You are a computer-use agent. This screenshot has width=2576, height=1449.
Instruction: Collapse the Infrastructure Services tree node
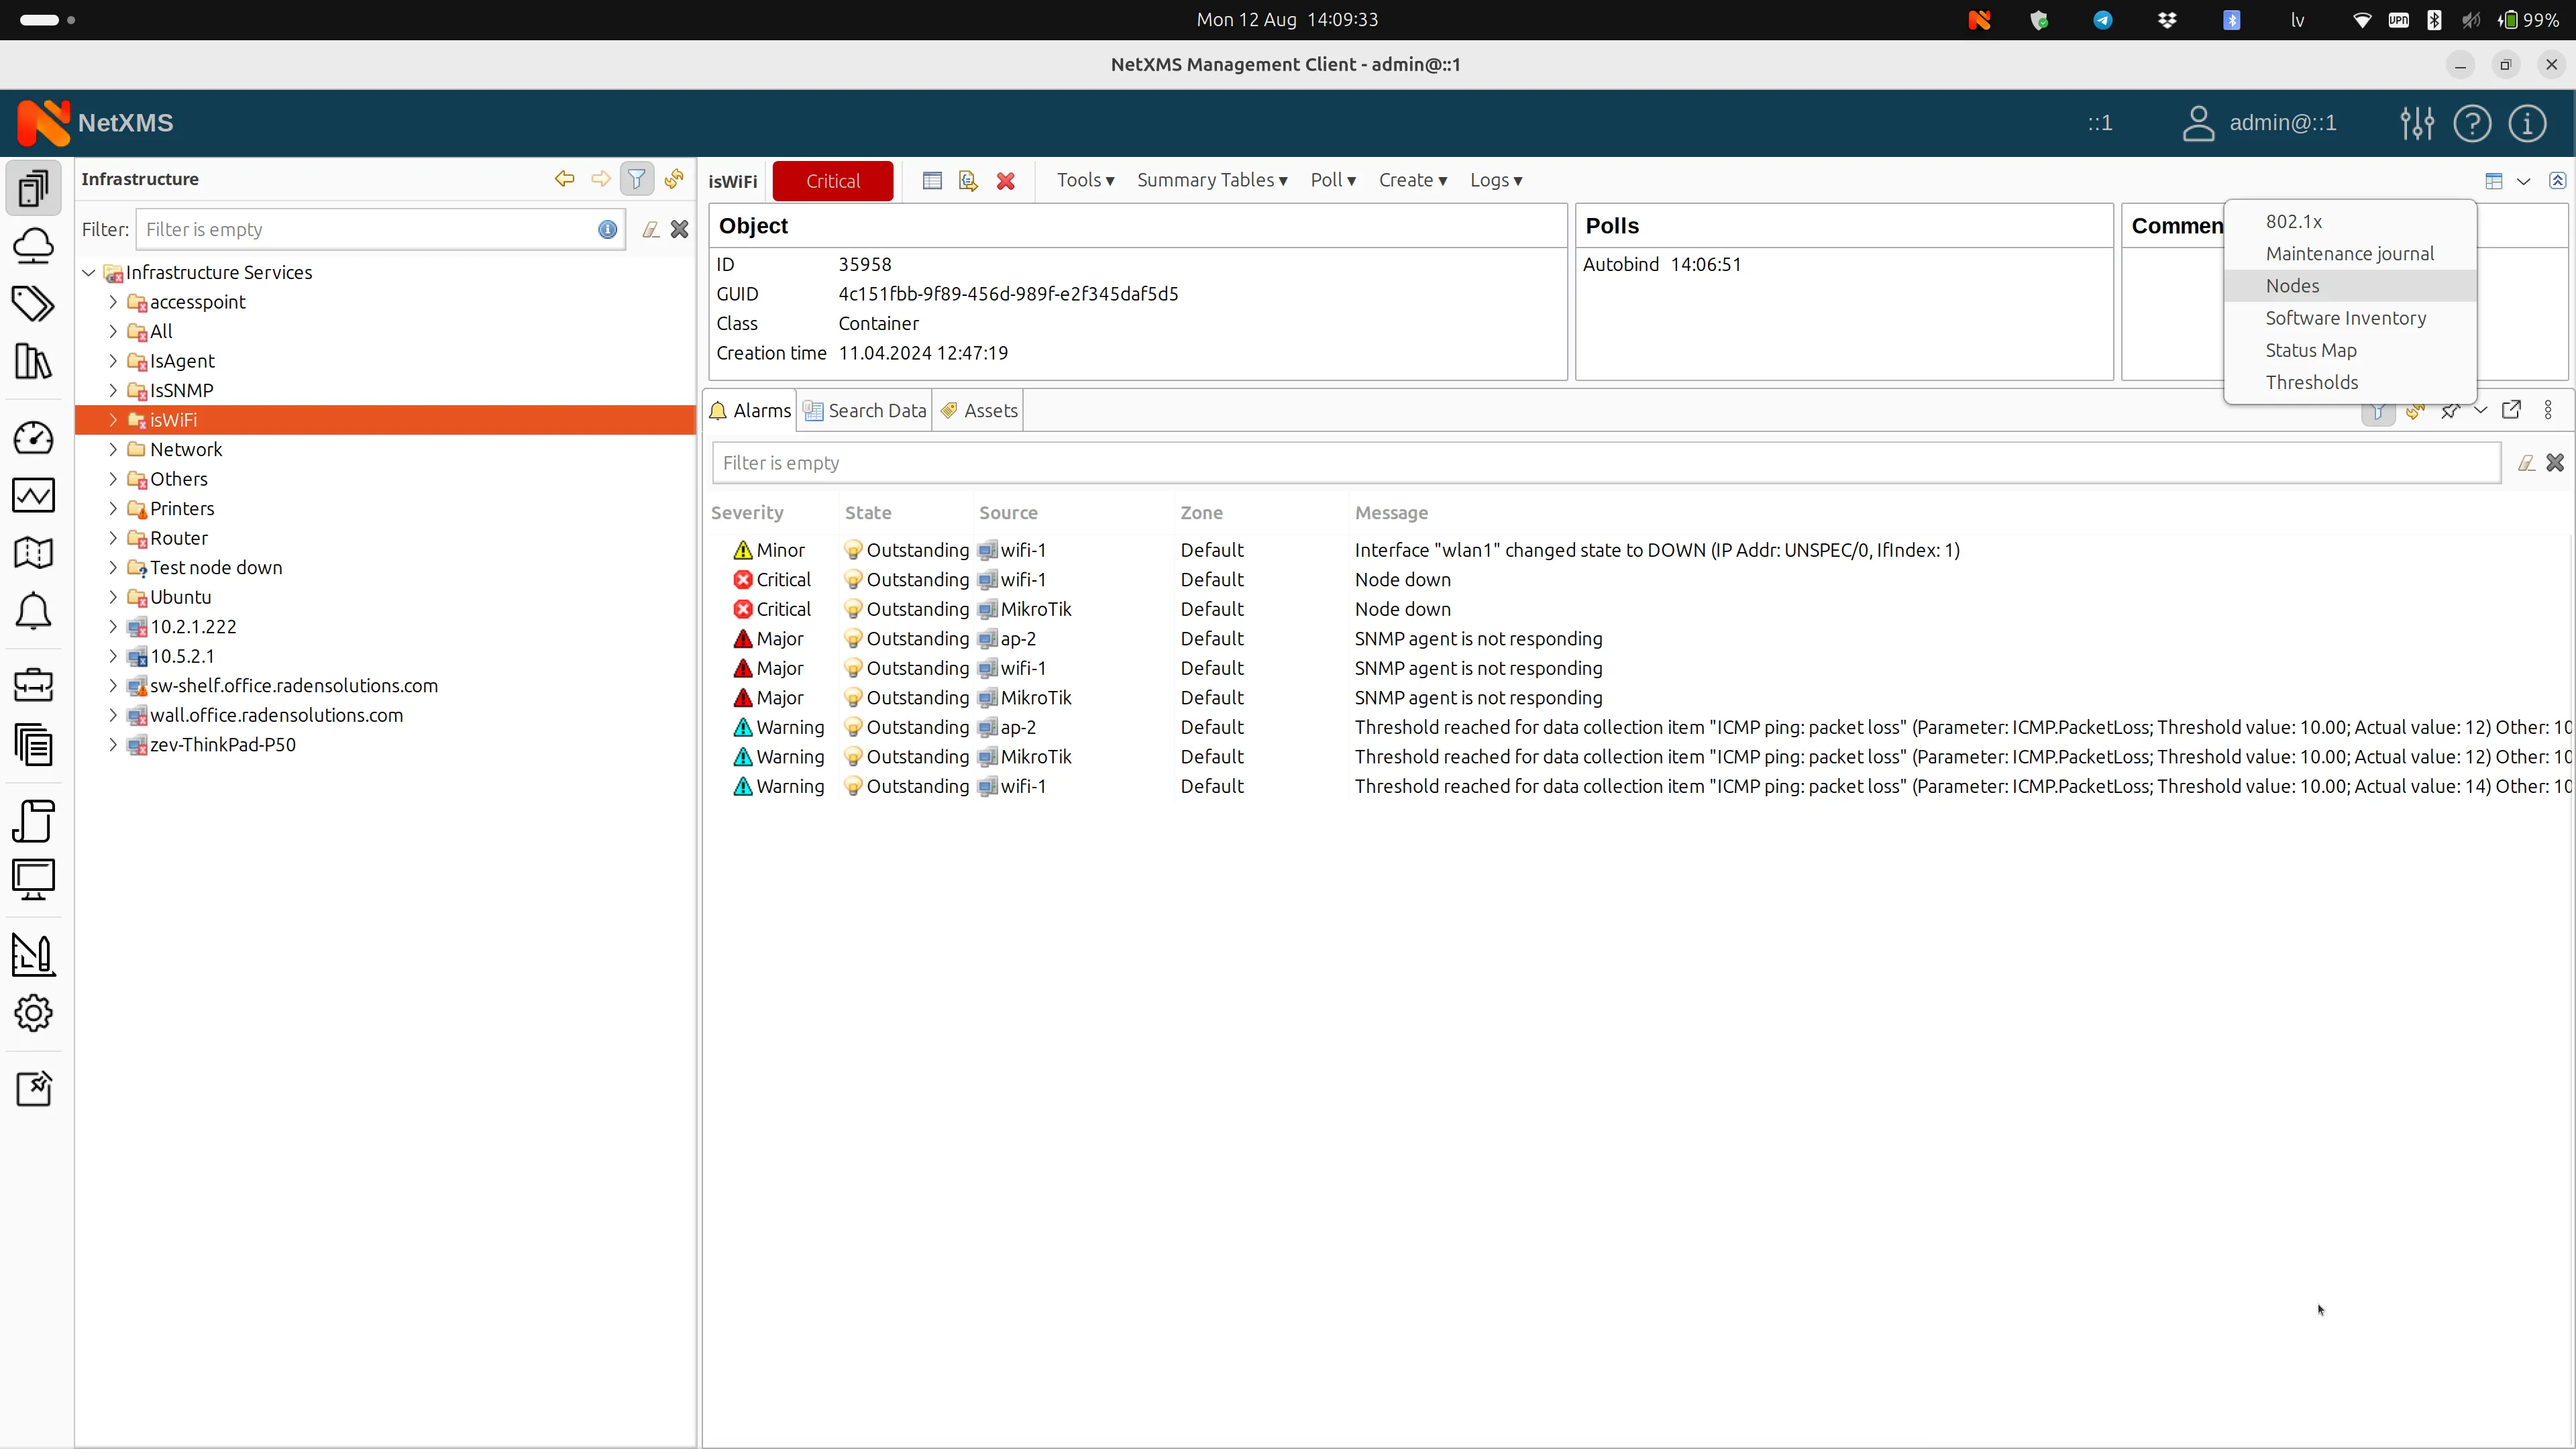[89, 272]
